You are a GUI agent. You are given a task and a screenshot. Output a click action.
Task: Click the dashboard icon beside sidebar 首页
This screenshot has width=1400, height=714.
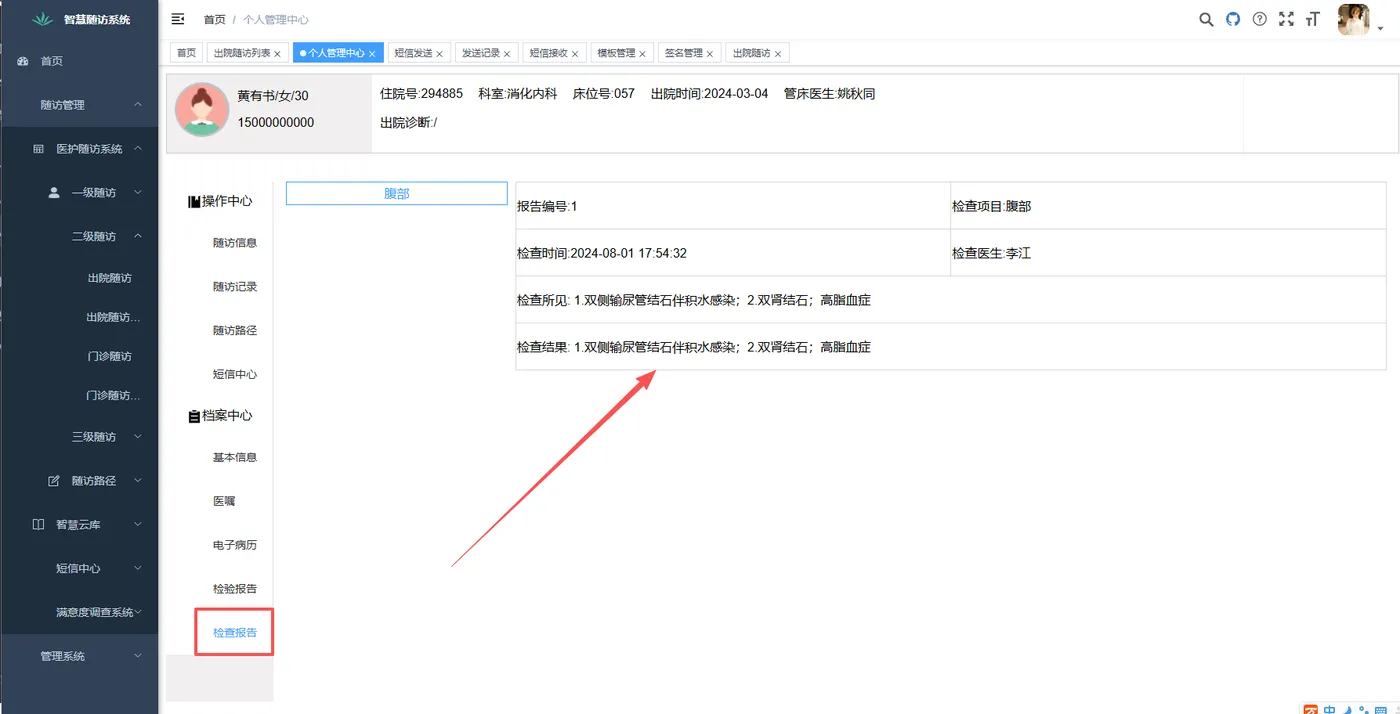point(23,61)
